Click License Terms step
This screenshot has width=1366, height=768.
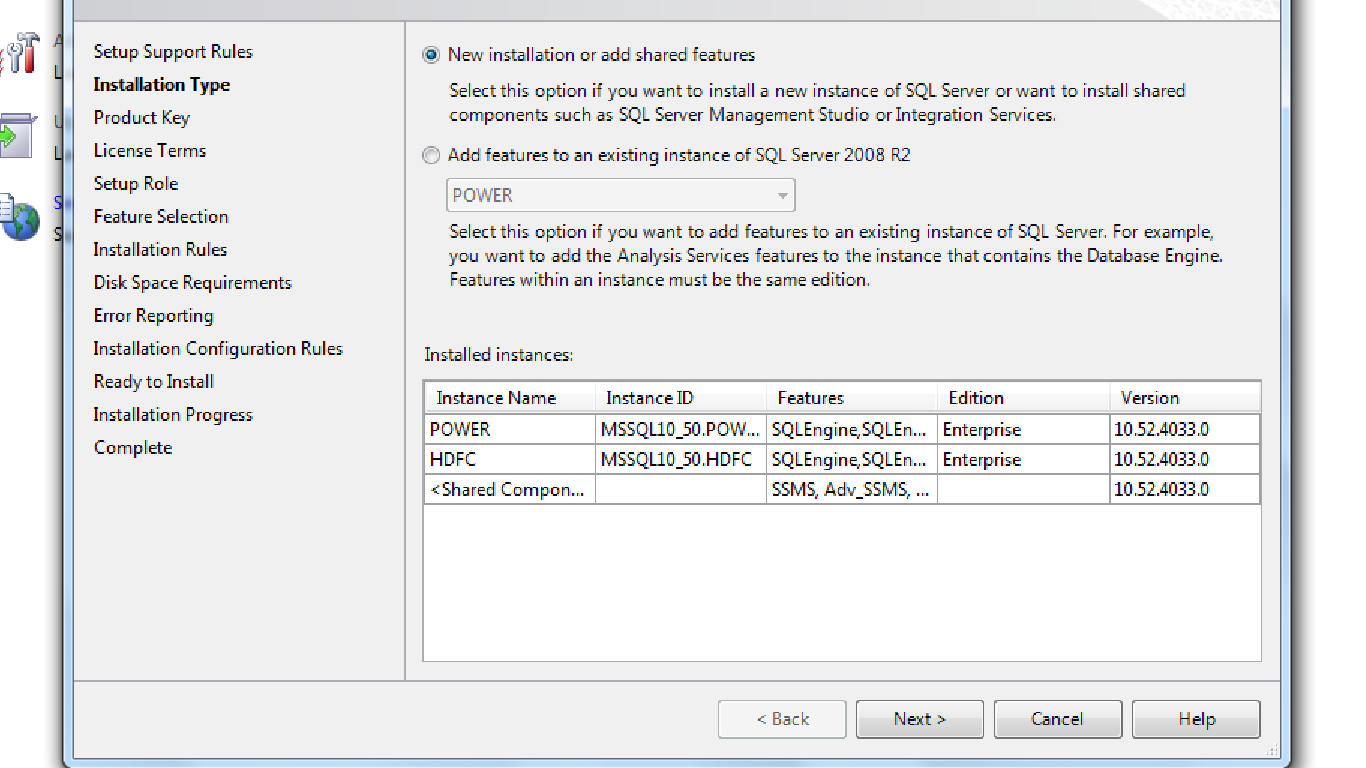pos(150,151)
